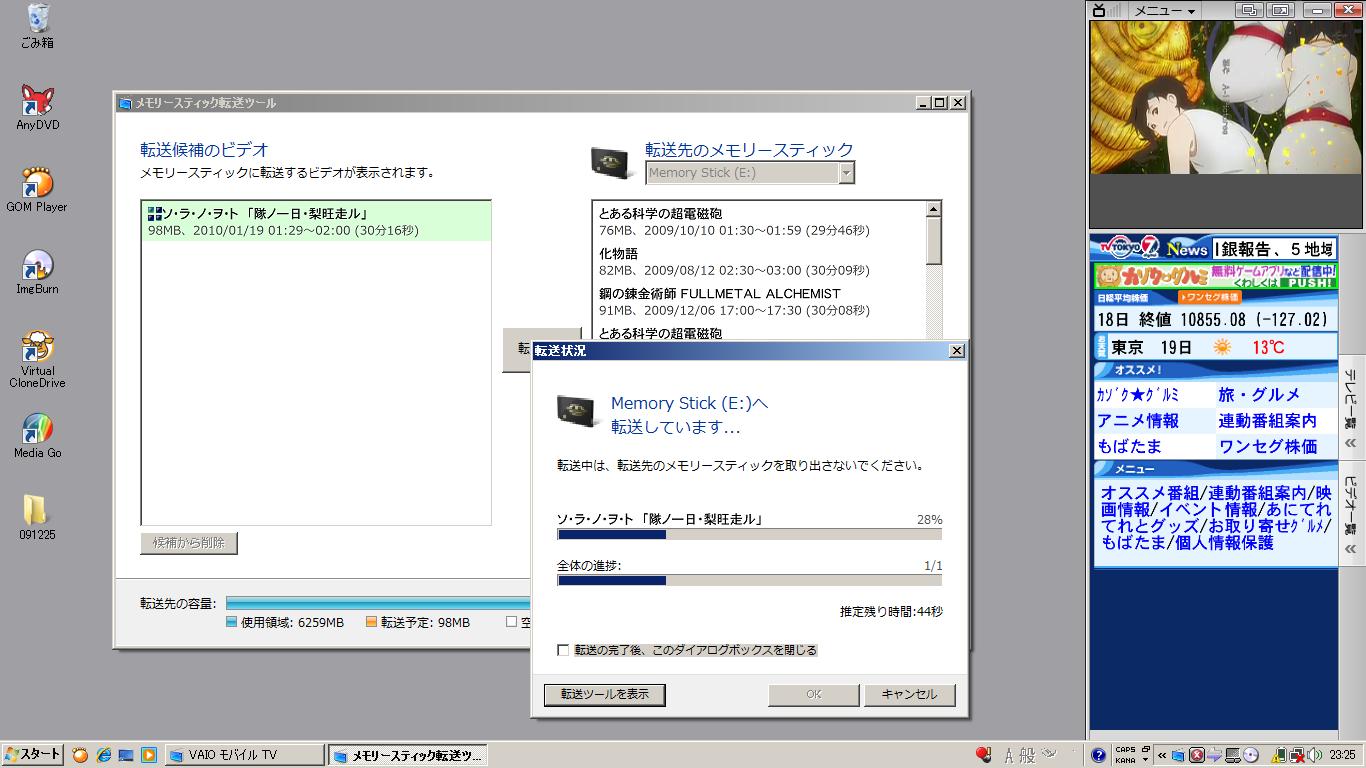Select the ImgBurn desktop icon
1366x768 pixels.
(x=37, y=271)
